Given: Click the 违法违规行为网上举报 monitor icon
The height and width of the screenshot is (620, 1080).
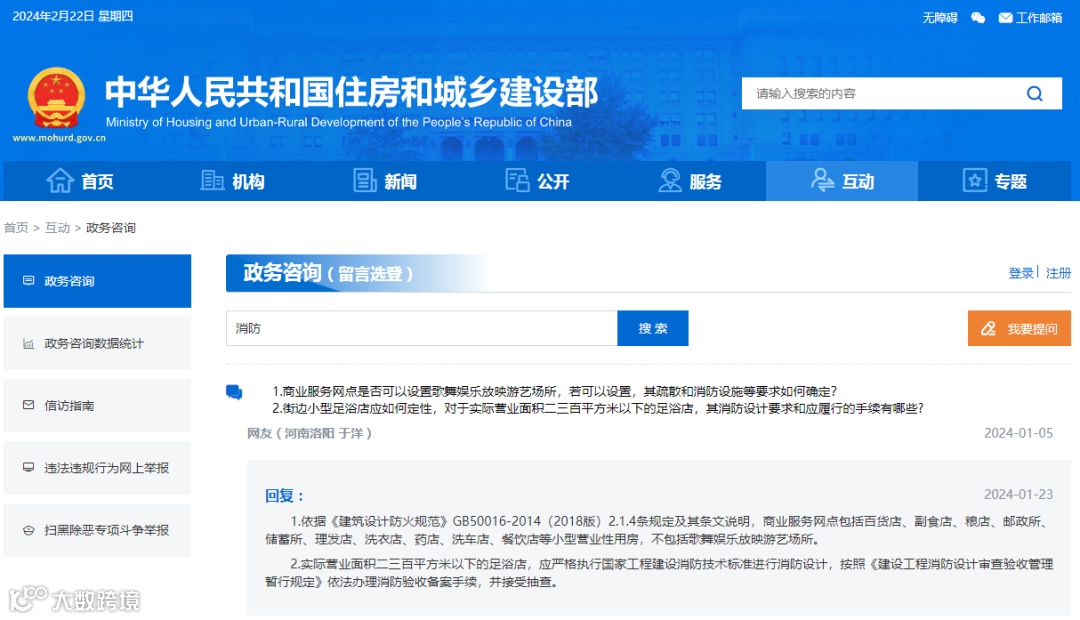Looking at the screenshot, I should (28, 467).
